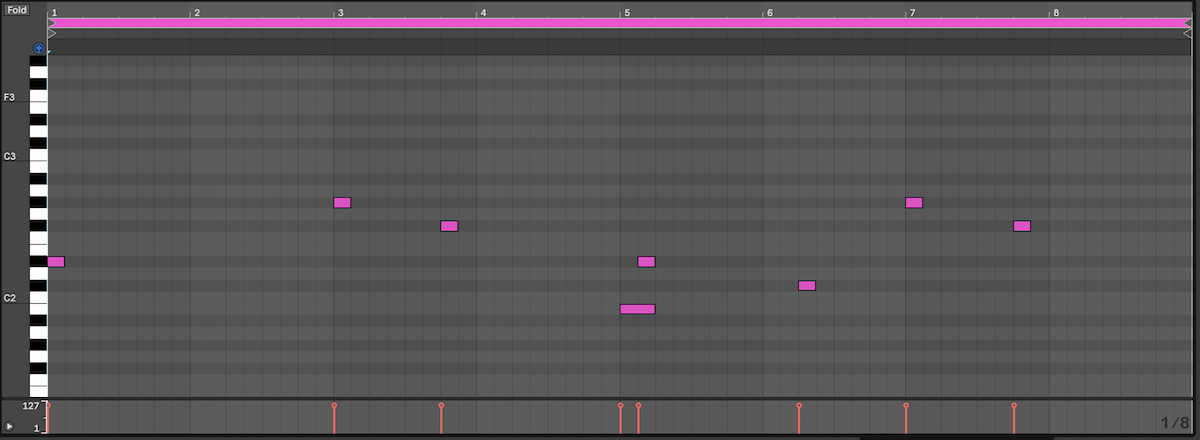Click bar 4 in the time ruler
The image size is (1200, 440).
pos(483,12)
